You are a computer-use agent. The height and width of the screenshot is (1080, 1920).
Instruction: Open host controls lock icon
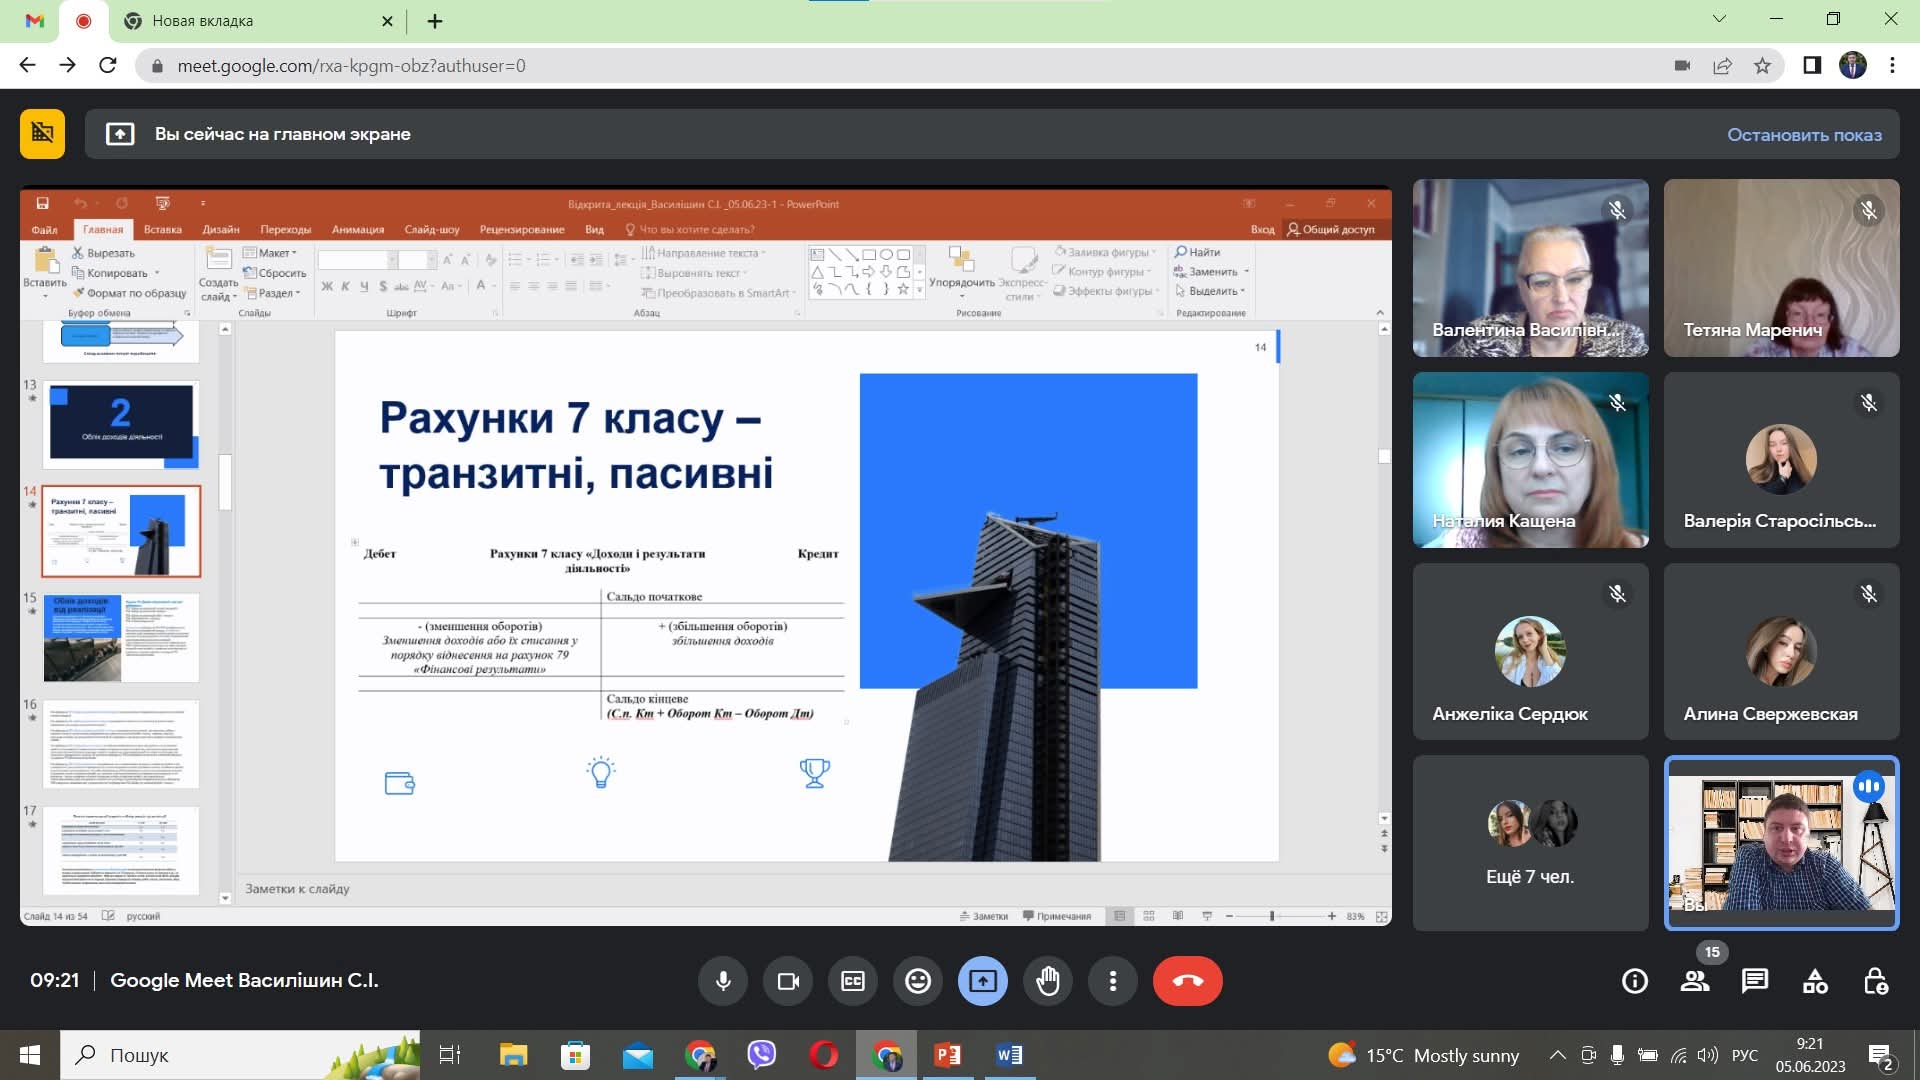point(1876,981)
